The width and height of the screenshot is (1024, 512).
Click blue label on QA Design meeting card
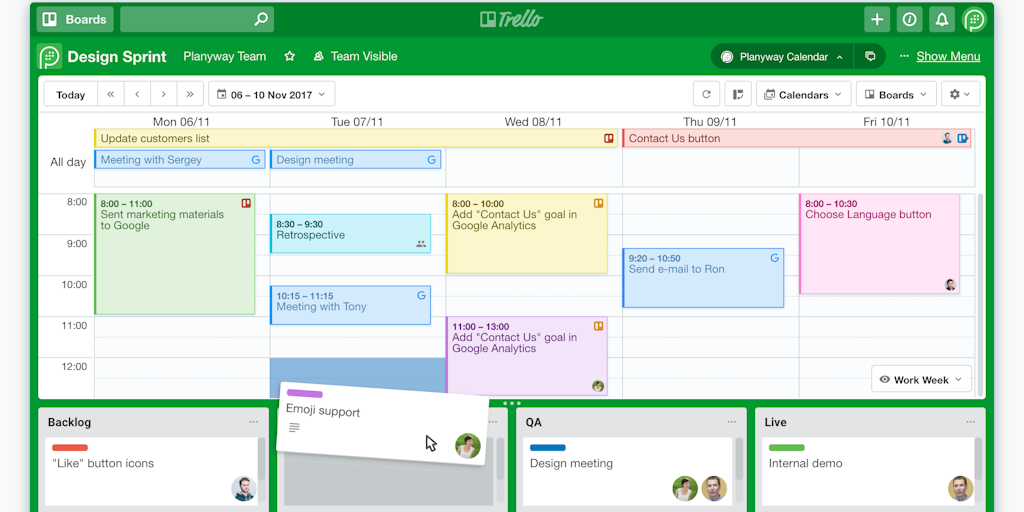click(548, 448)
